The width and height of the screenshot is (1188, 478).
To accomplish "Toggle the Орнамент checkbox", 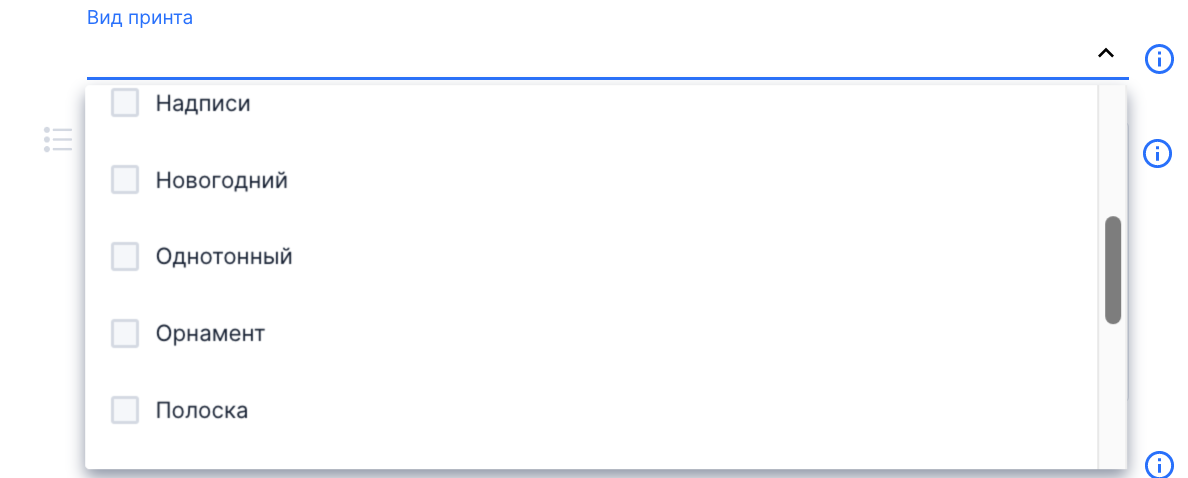I will point(125,333).
